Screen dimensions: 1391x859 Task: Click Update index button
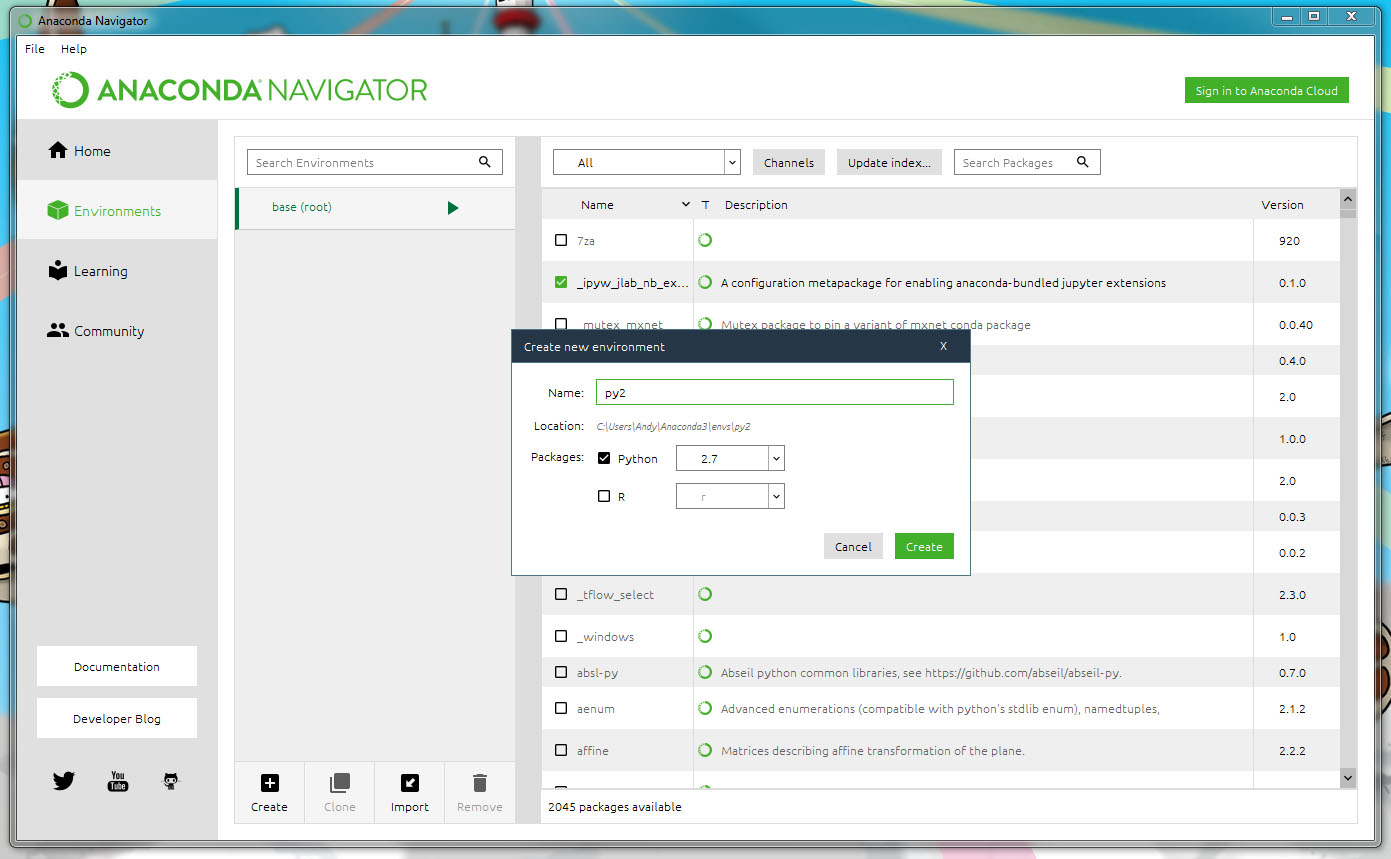889,162
